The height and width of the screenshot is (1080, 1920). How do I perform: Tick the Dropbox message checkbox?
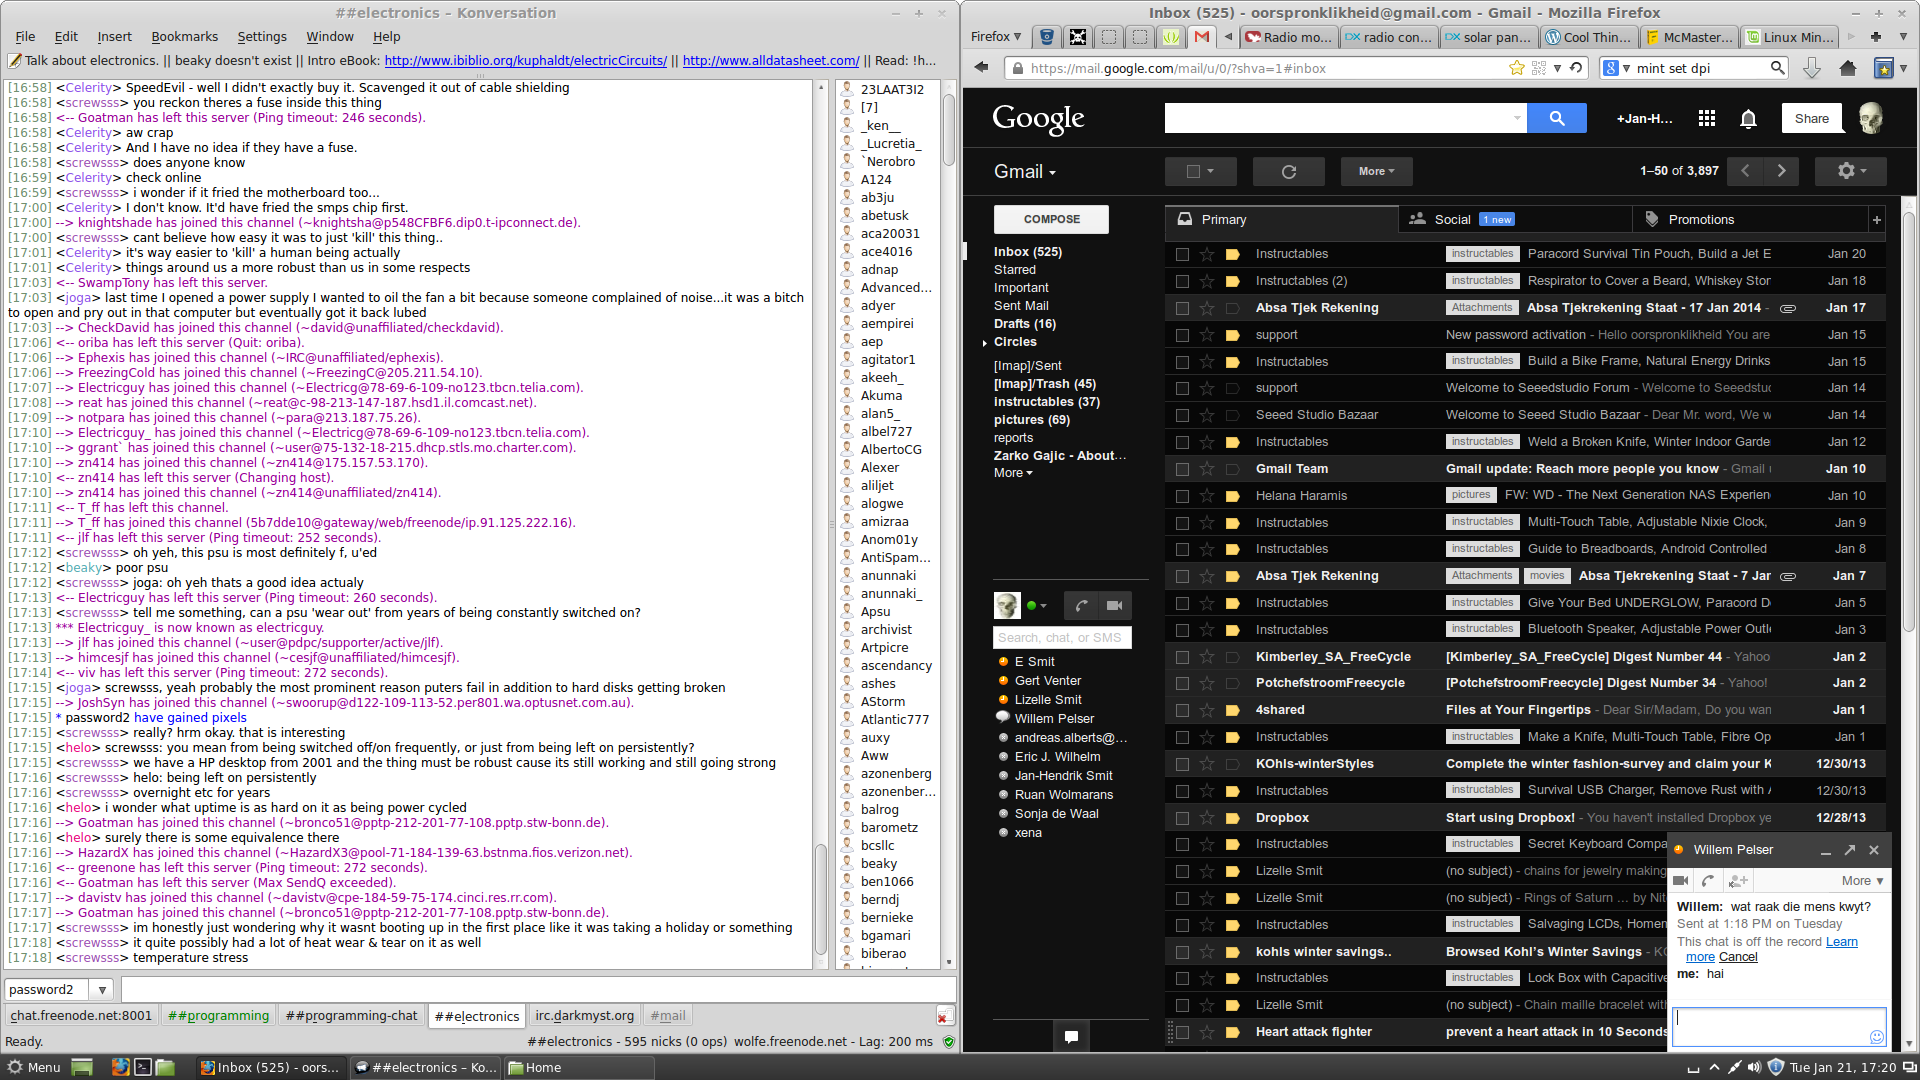click(1182, 818)
